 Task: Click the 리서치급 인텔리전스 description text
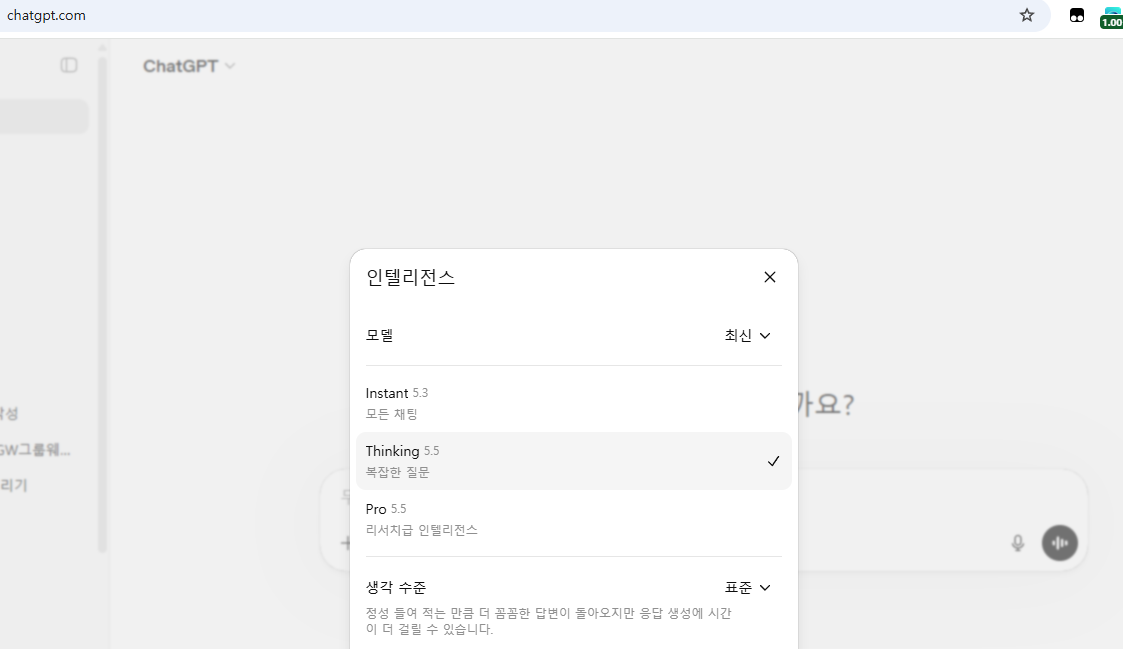pyautogui.click(x=422, y=530)
